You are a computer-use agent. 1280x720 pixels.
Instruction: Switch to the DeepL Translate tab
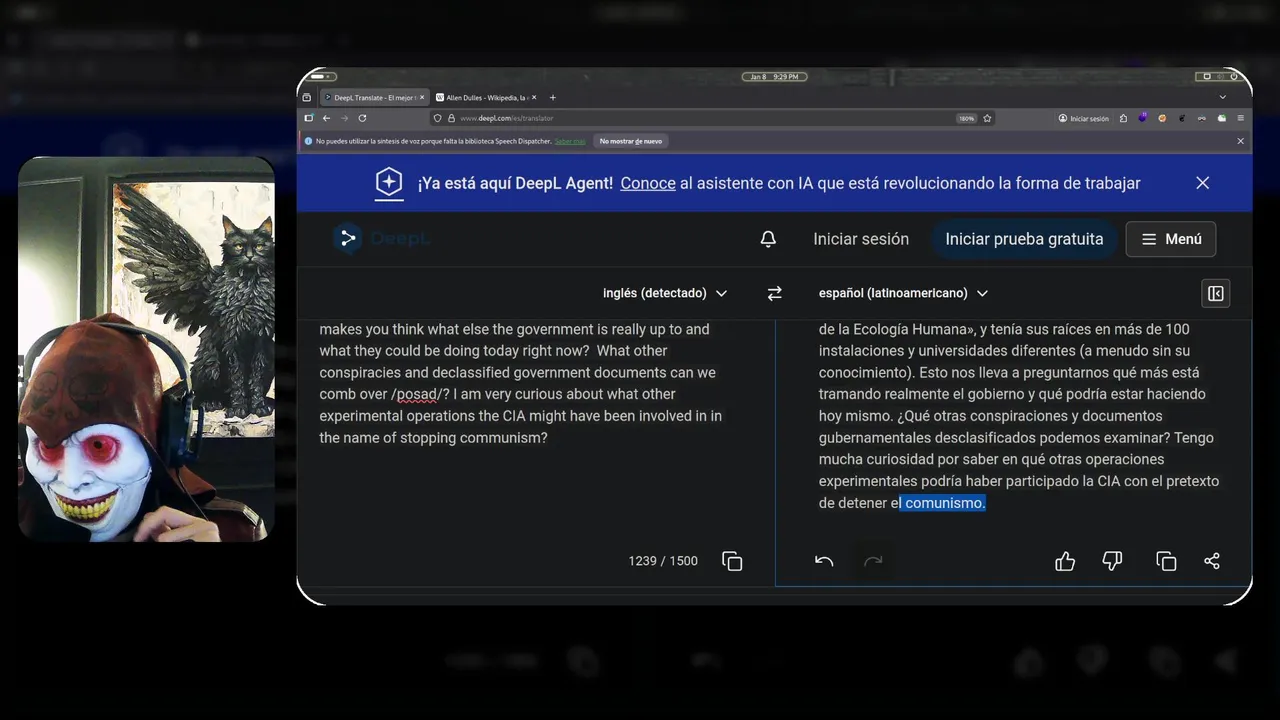click(x=375, y=97)
